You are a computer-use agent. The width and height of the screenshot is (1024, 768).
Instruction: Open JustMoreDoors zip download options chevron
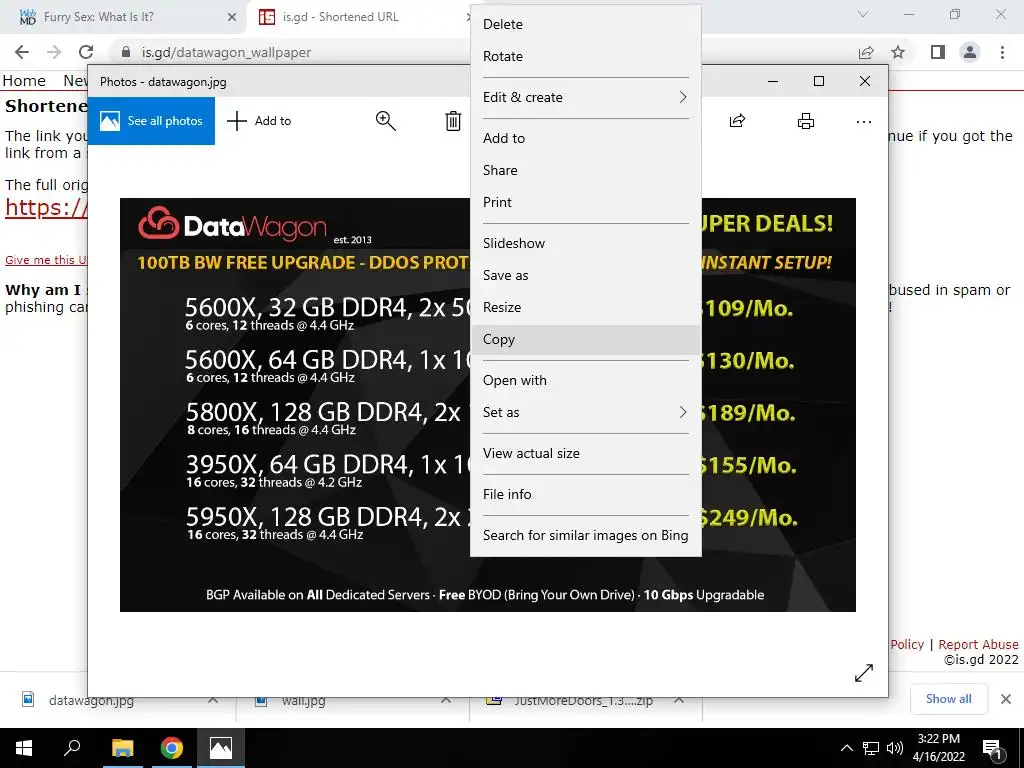[679, 701]
